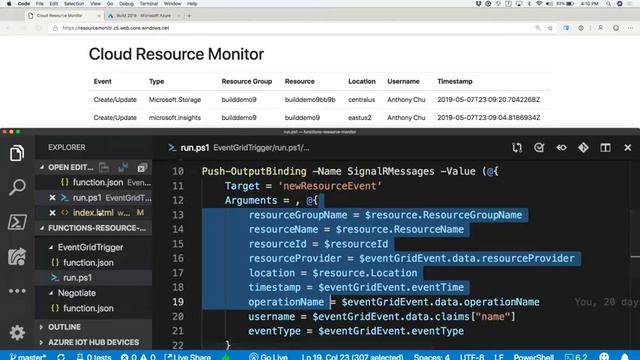Collapse the FUNCTIONS-RESOURCE folder section
Viewport: 640px width, 360px height.
click(x=42, y=228)
